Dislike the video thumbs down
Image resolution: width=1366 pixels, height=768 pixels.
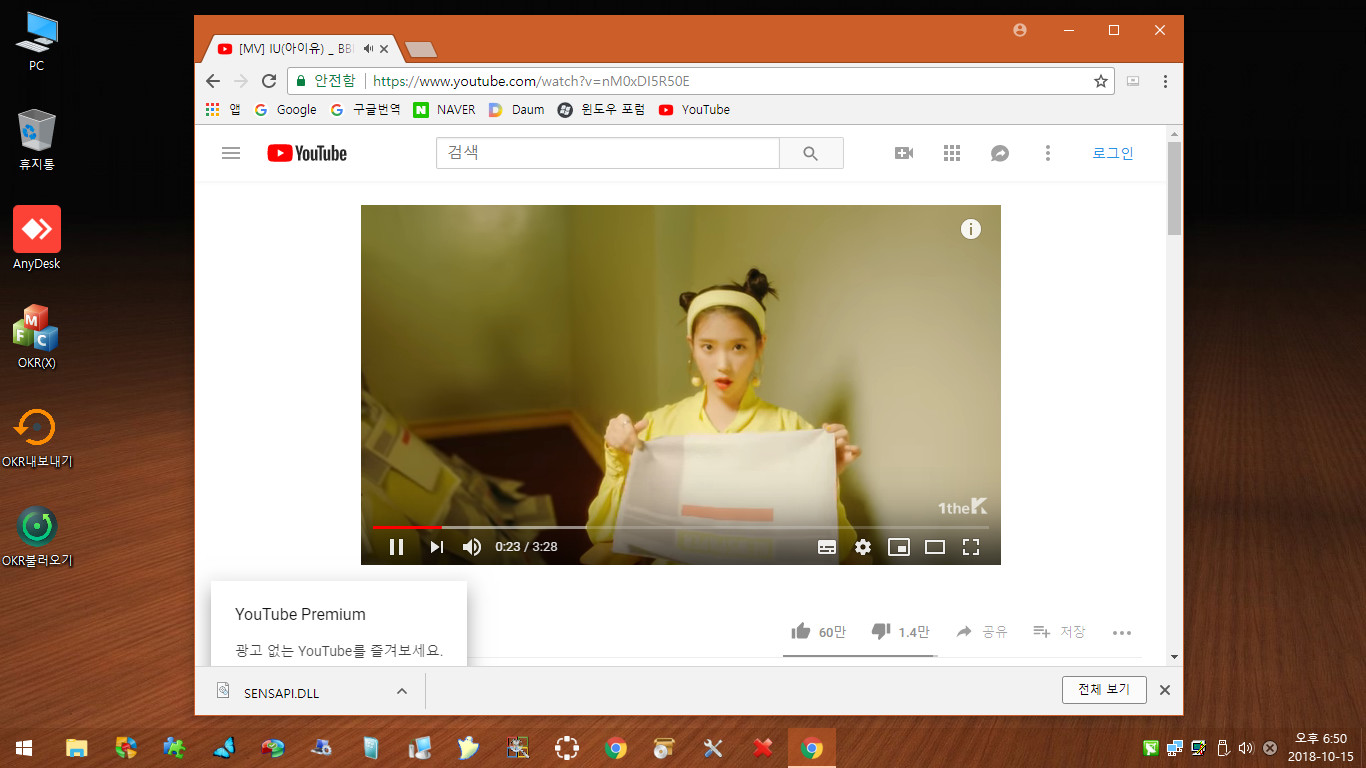click(900, 632)
